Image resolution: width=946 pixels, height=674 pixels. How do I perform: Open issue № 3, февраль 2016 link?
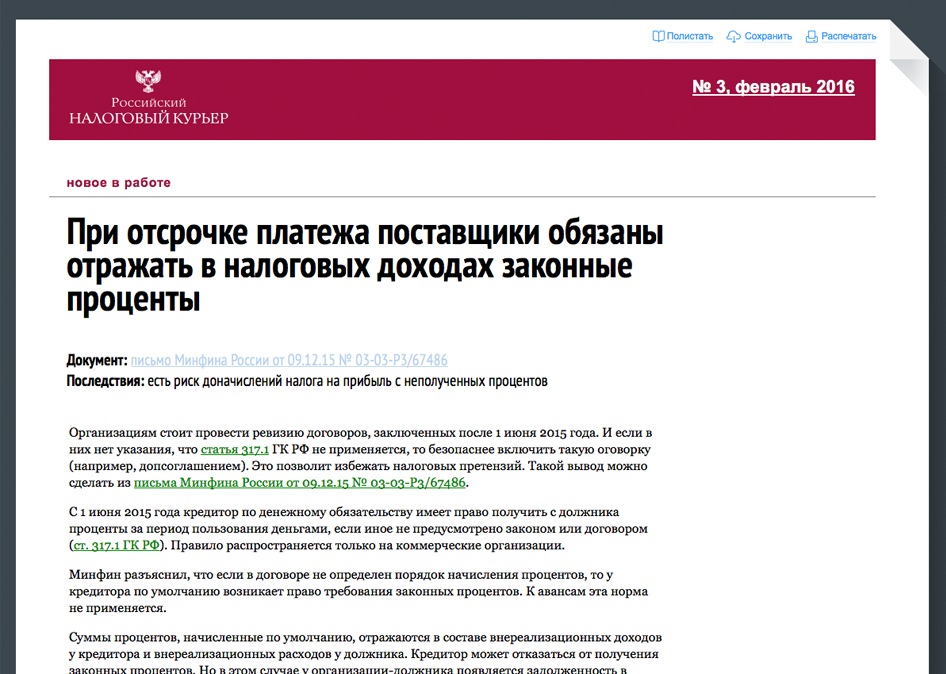773,87
